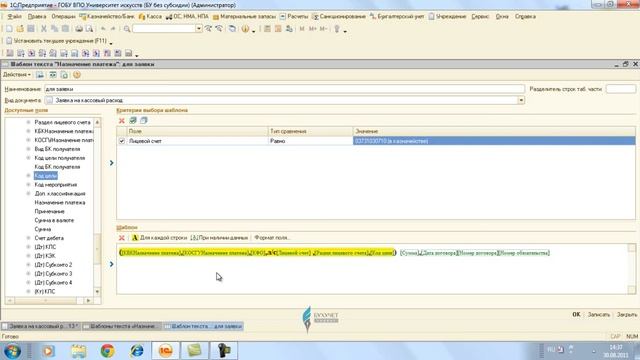Click the uncheck-all icon above criteria table

[144, 120]
